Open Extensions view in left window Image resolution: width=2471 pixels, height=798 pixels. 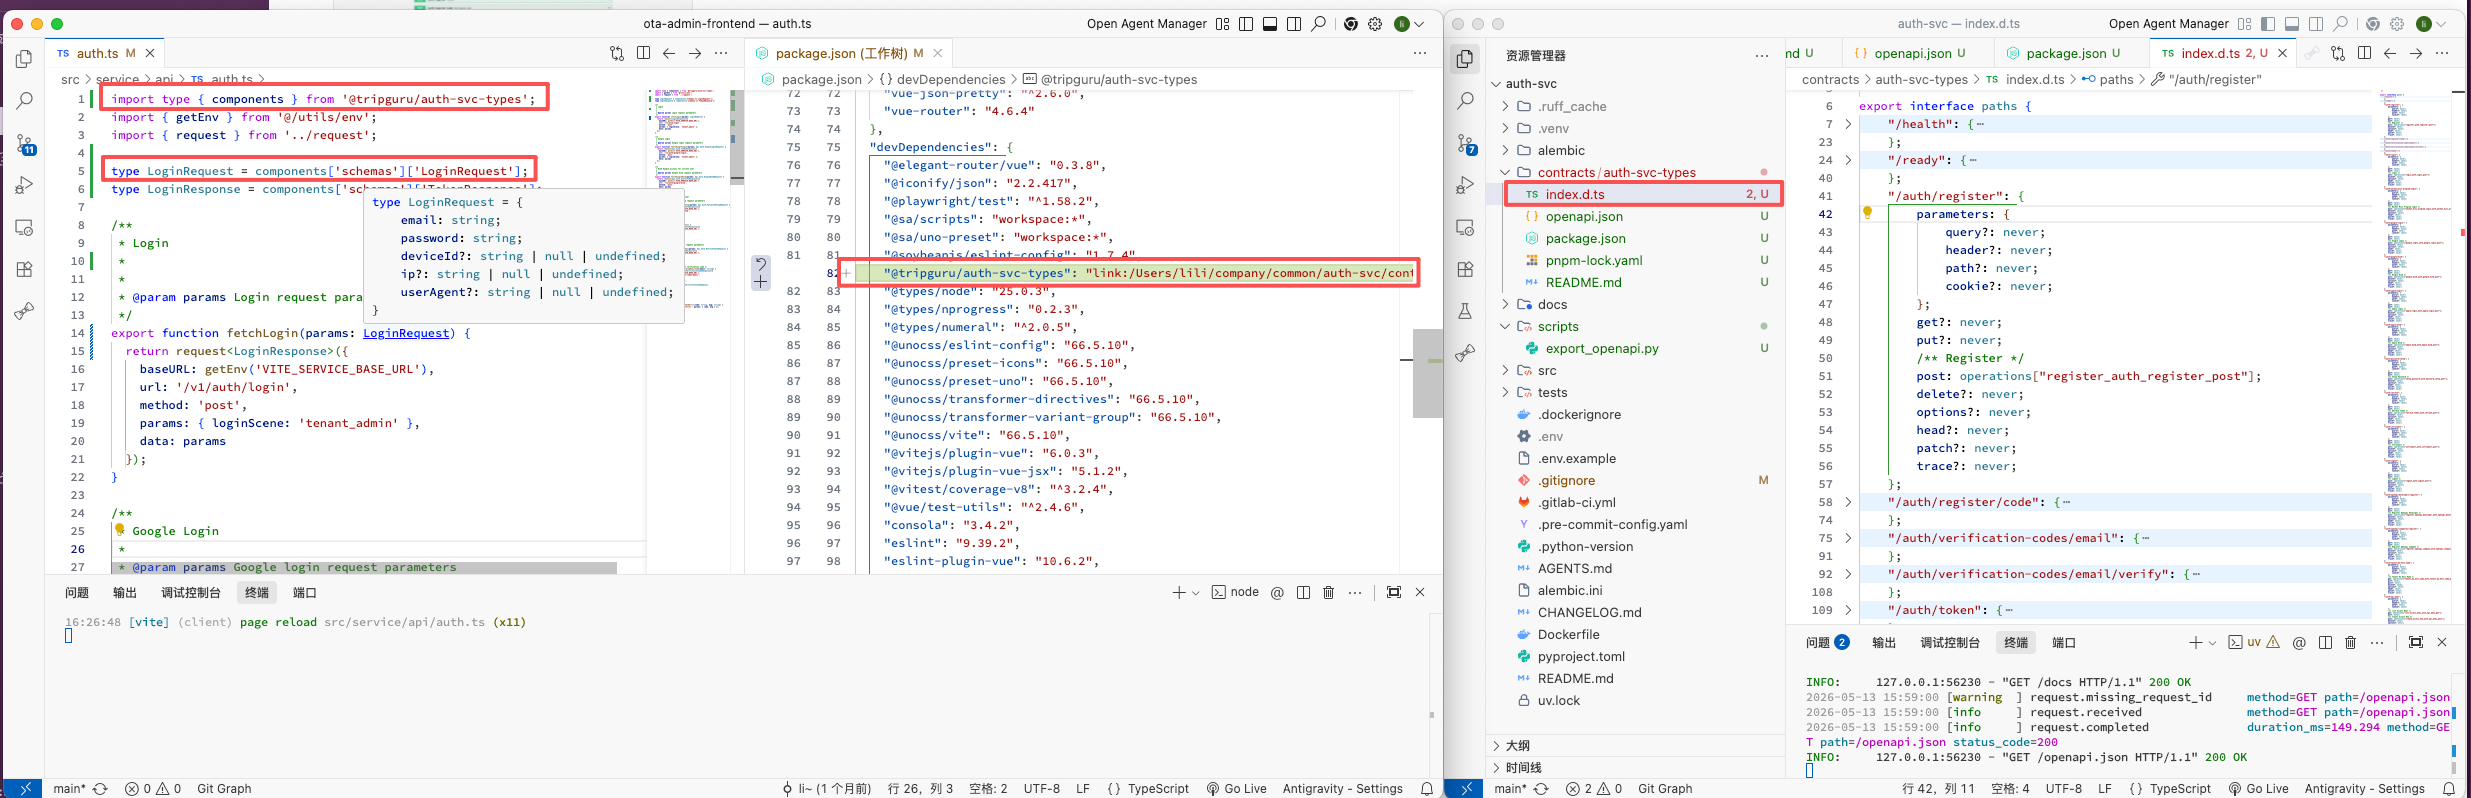25,269
